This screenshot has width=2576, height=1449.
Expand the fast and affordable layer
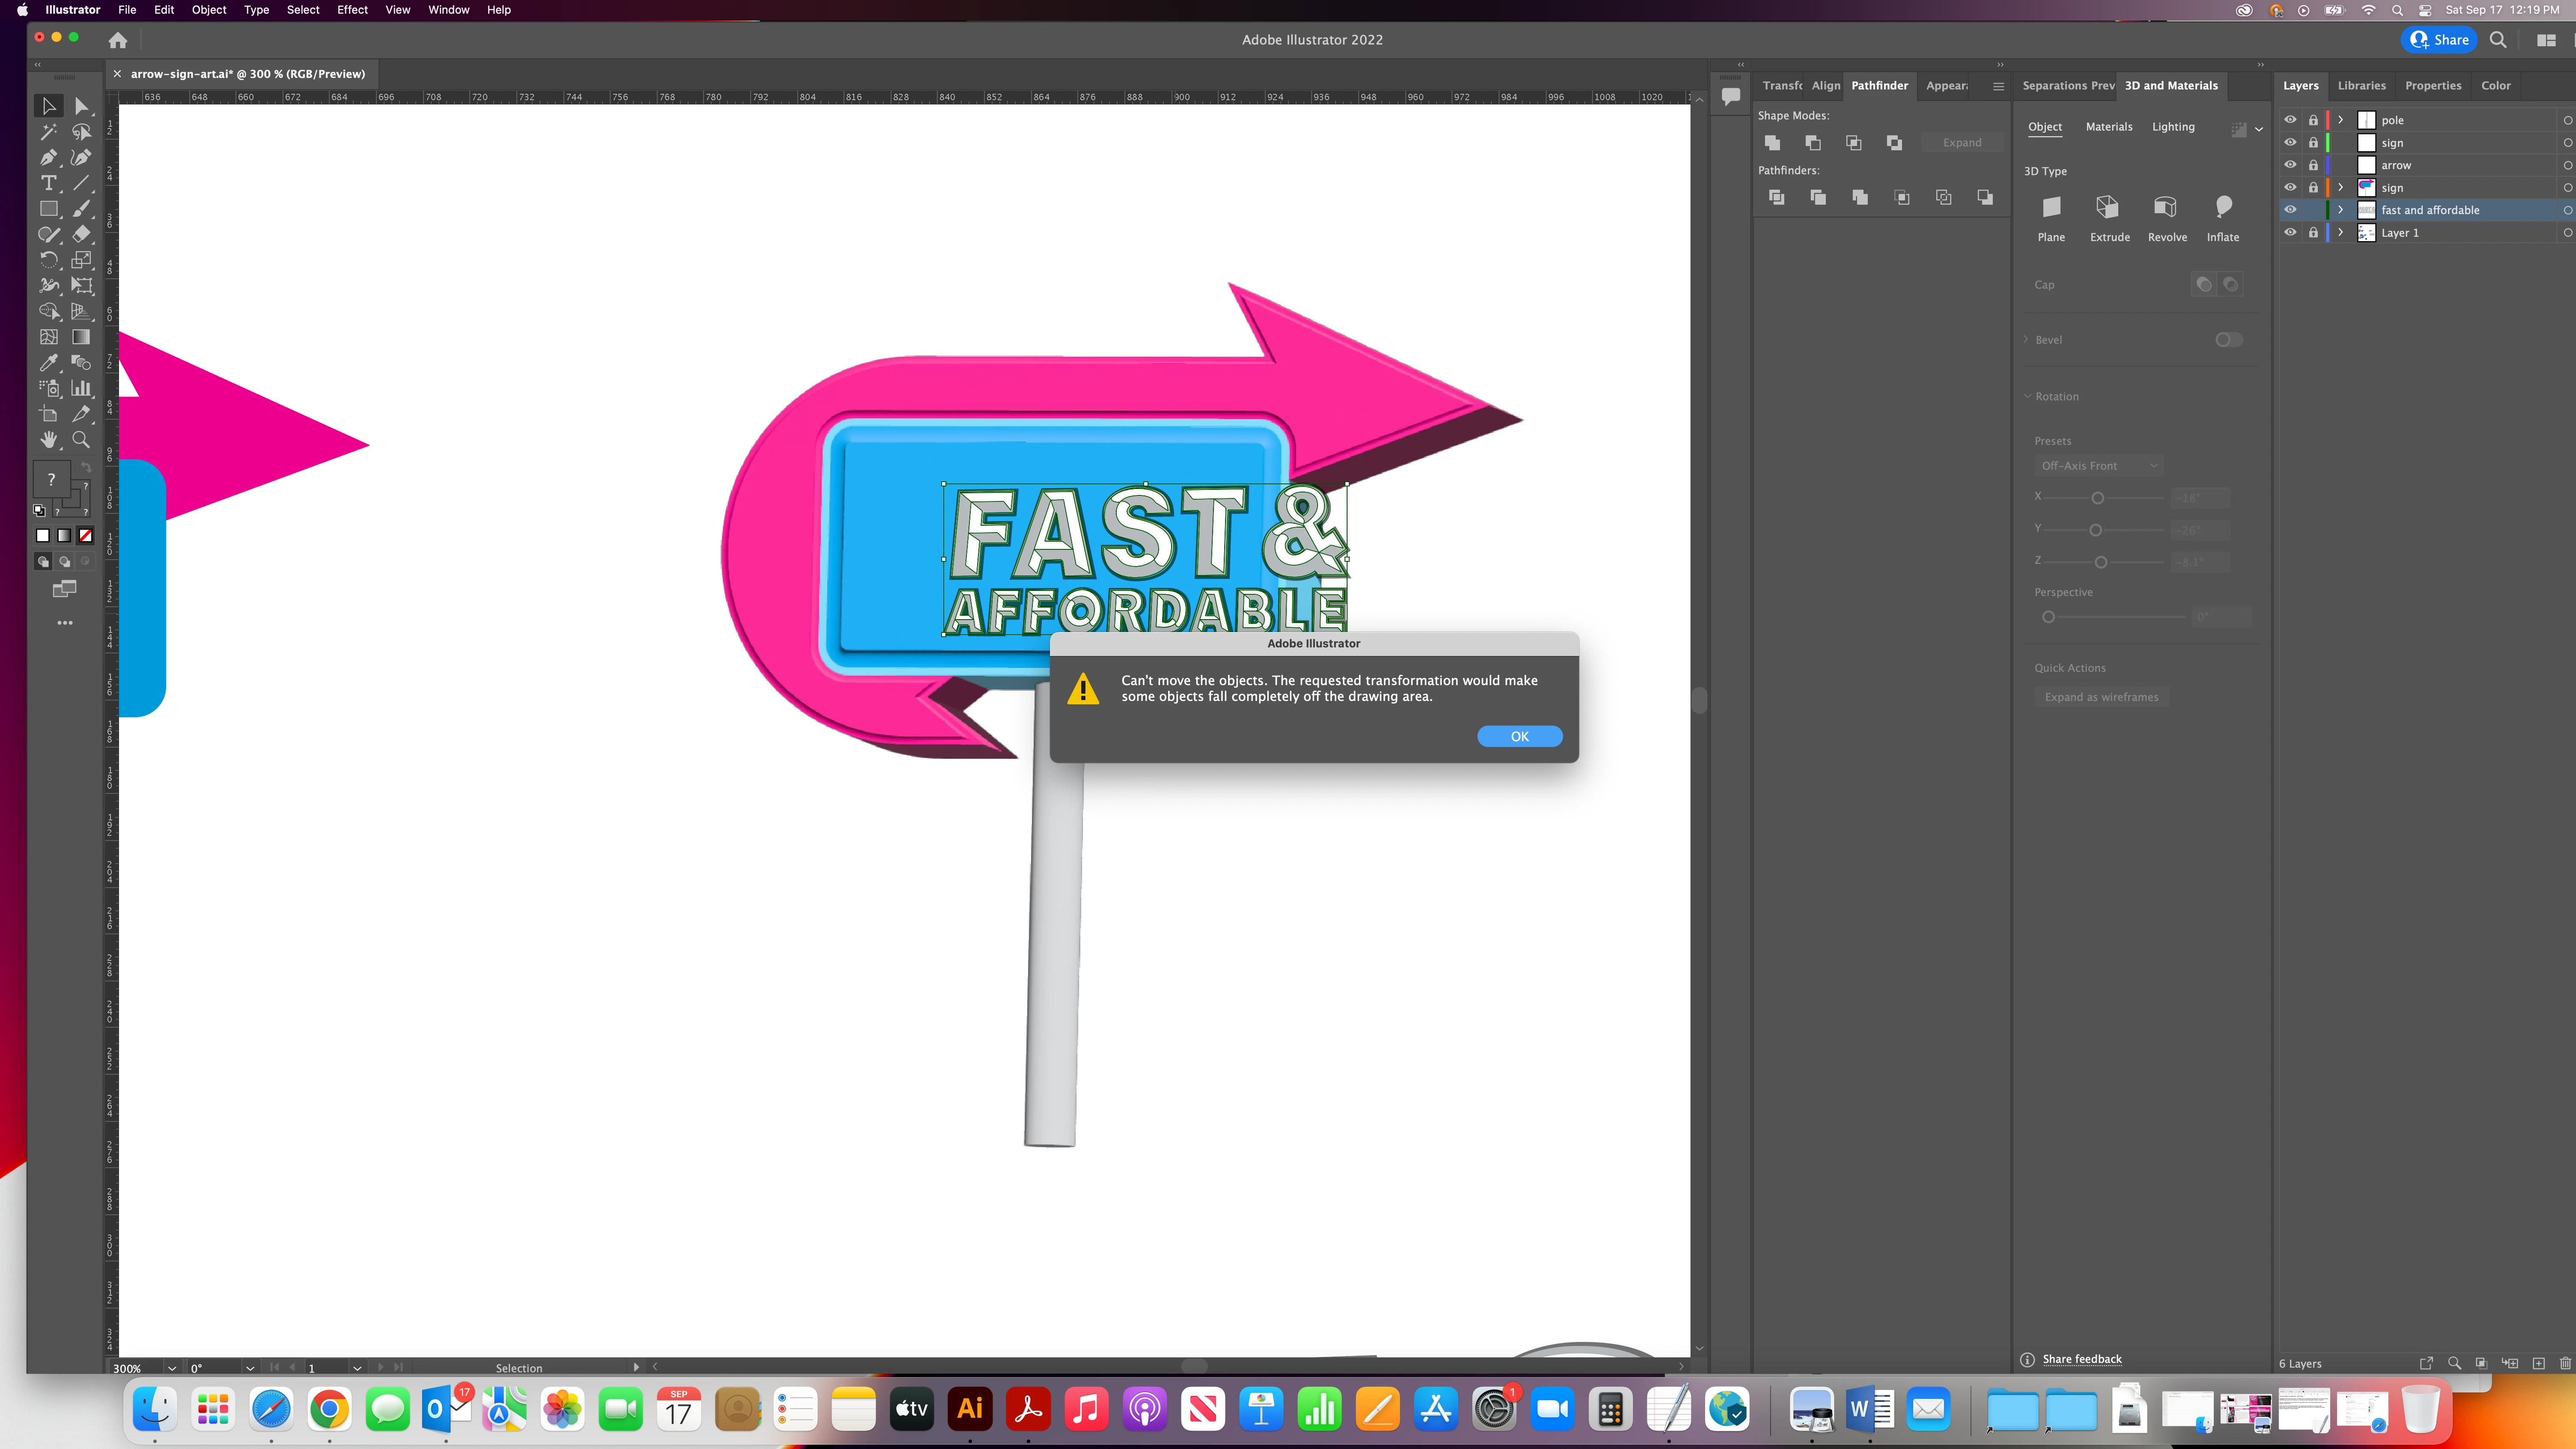pos(2340,210)
